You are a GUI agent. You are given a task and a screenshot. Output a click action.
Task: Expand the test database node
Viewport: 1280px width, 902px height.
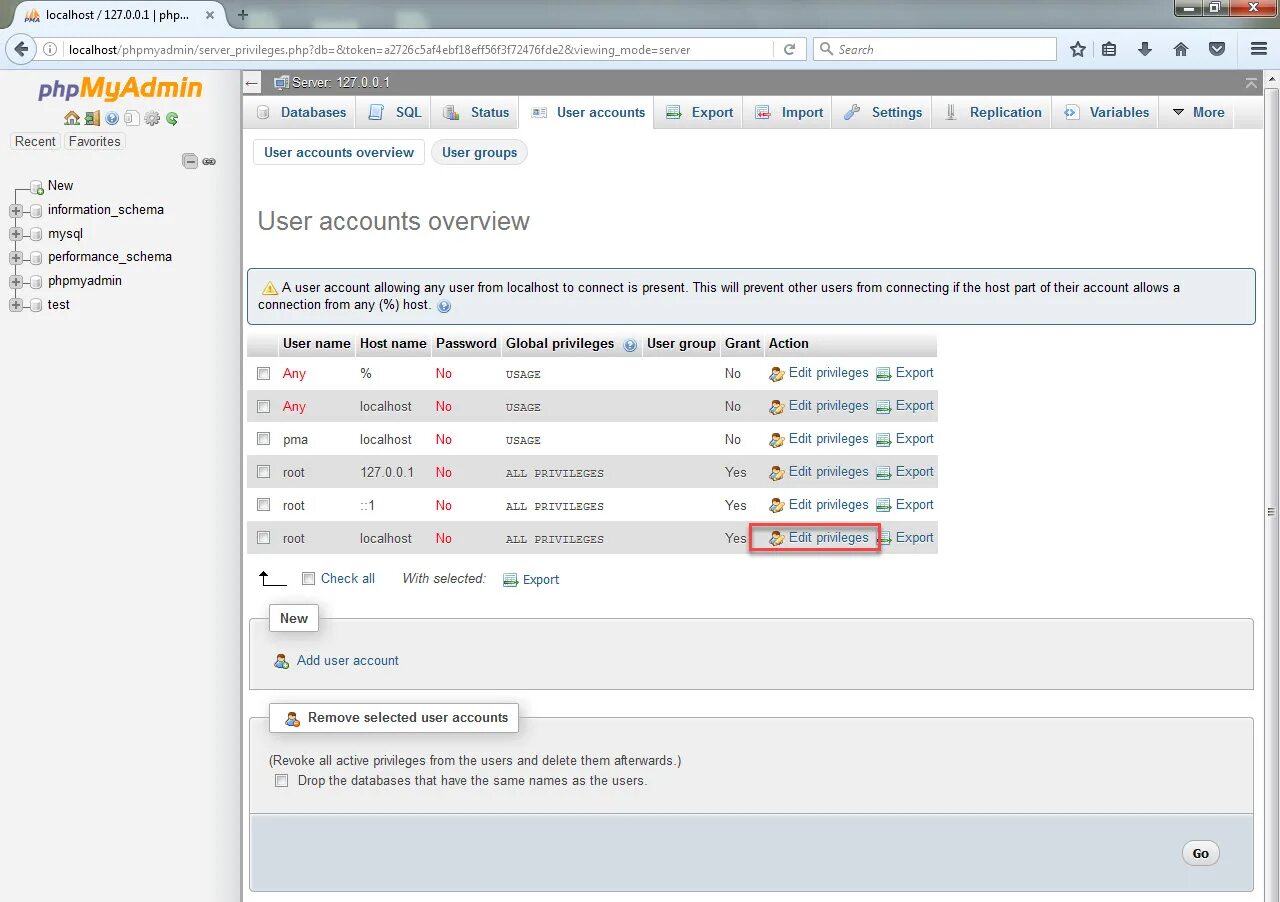point(15,305)
